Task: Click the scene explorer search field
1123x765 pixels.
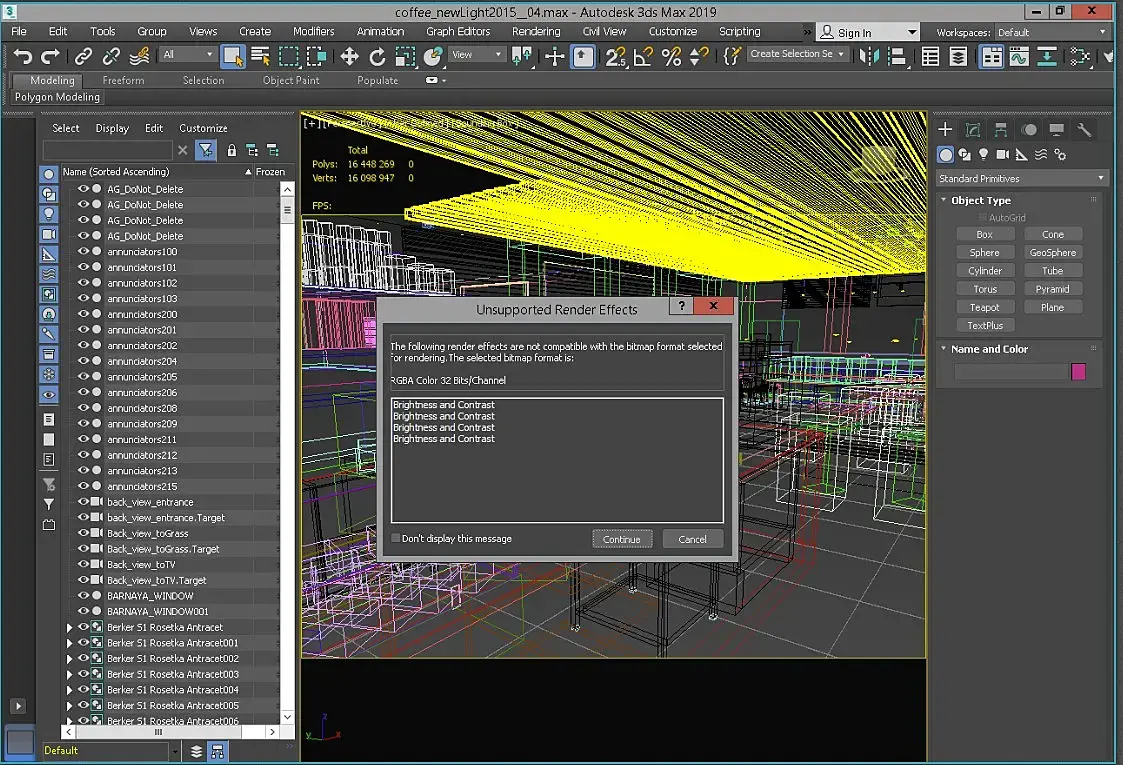Action: [107, 150]
